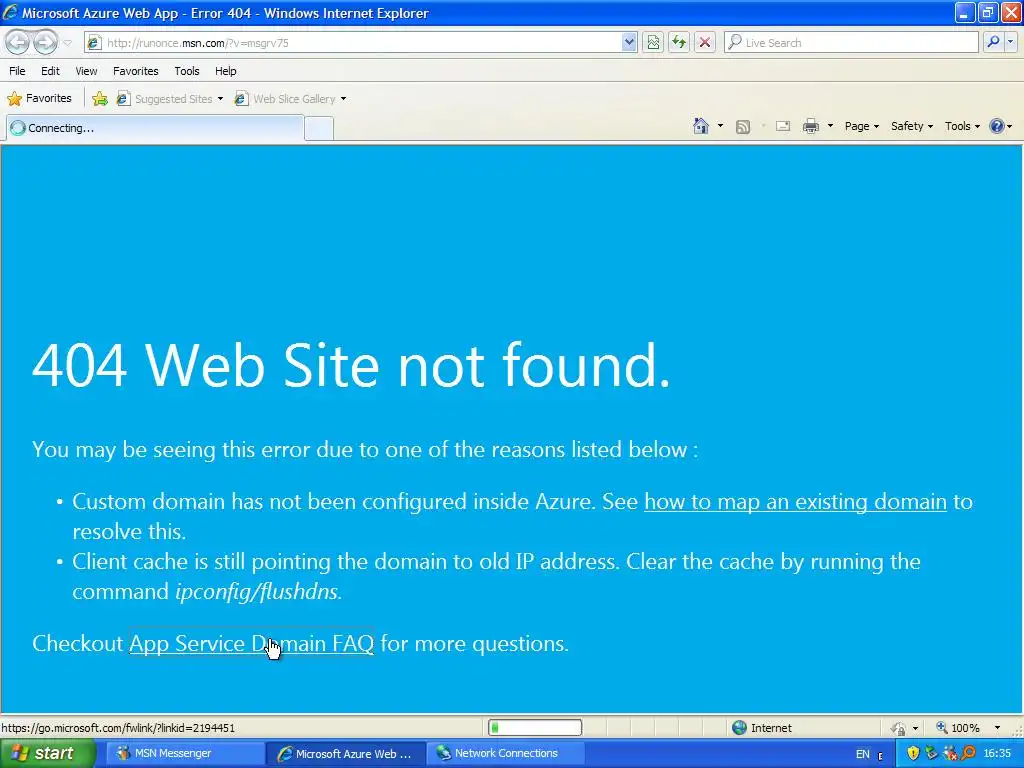Click the Favorites star button
The image size is (1024, 768).
pyautogui.click(x=39, y=99)
